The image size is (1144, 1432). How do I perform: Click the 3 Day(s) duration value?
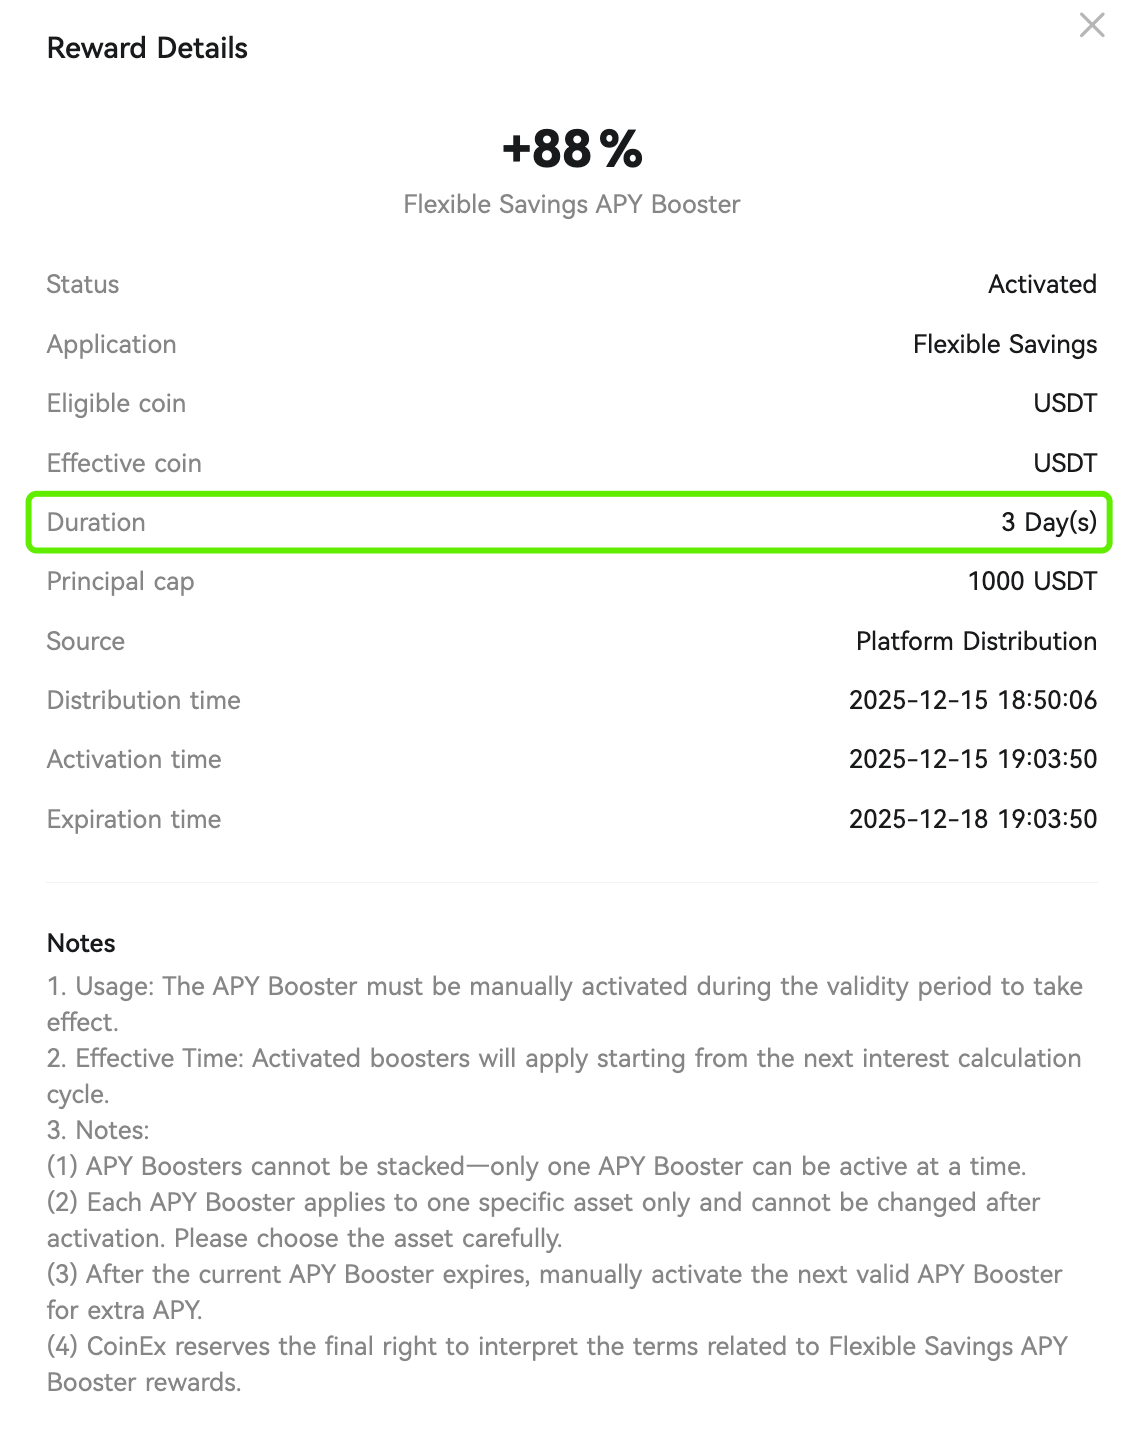[1049, 522]
